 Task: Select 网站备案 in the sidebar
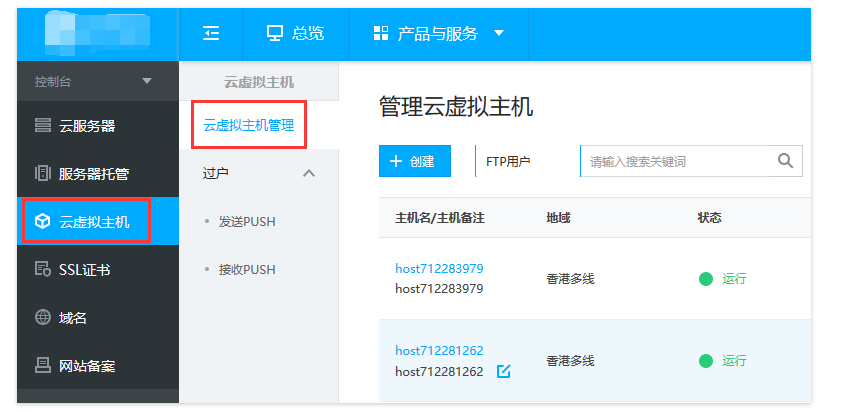tap(98, 366)
